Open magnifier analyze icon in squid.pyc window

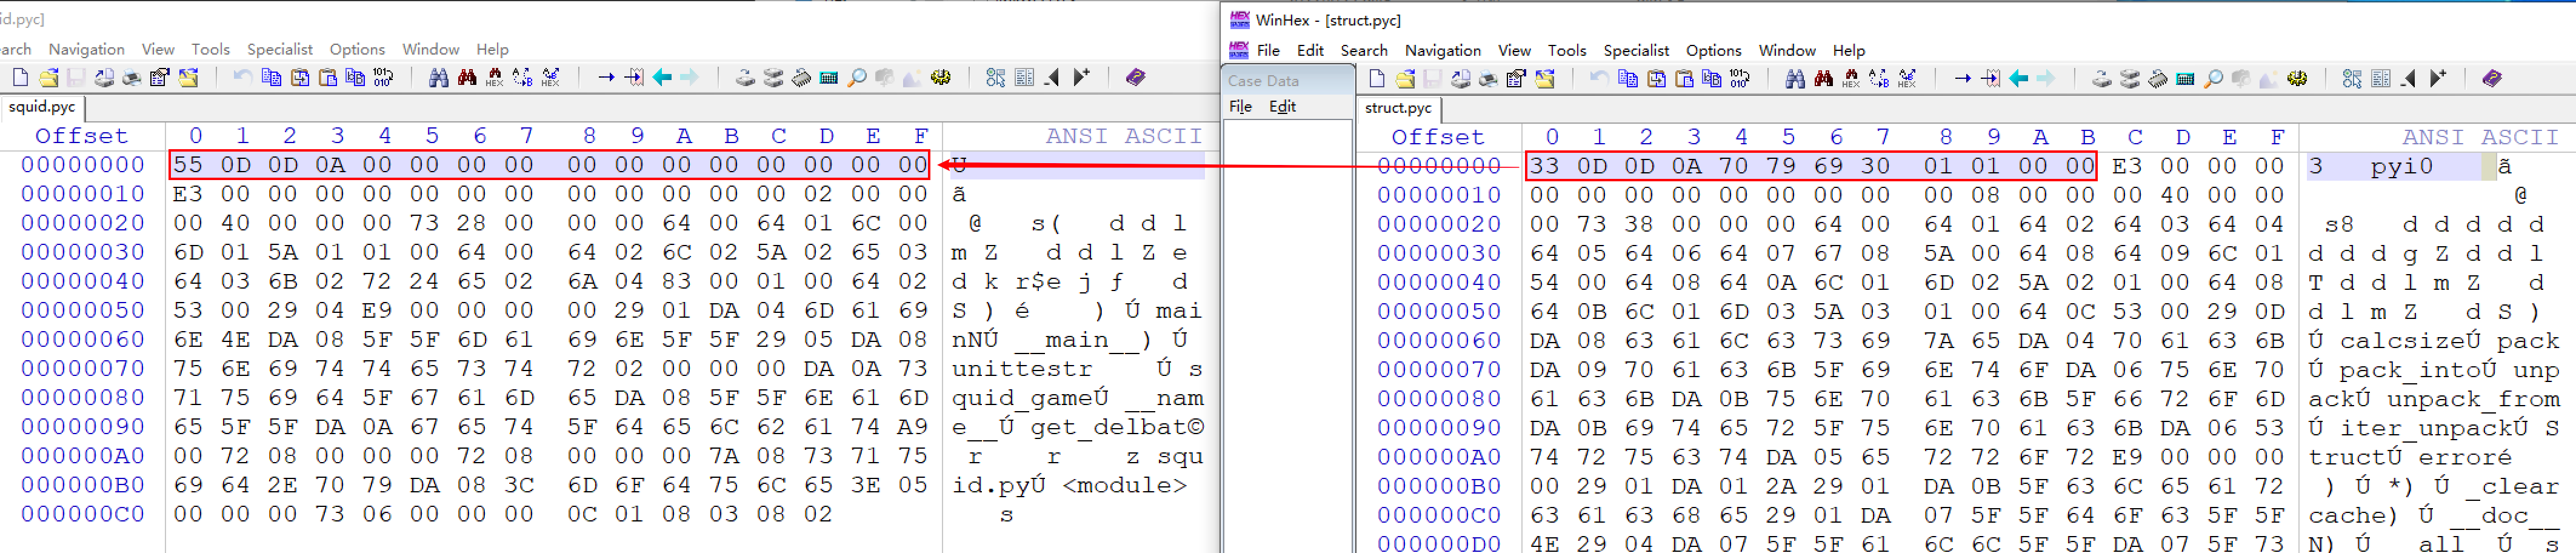pos(857,77)
